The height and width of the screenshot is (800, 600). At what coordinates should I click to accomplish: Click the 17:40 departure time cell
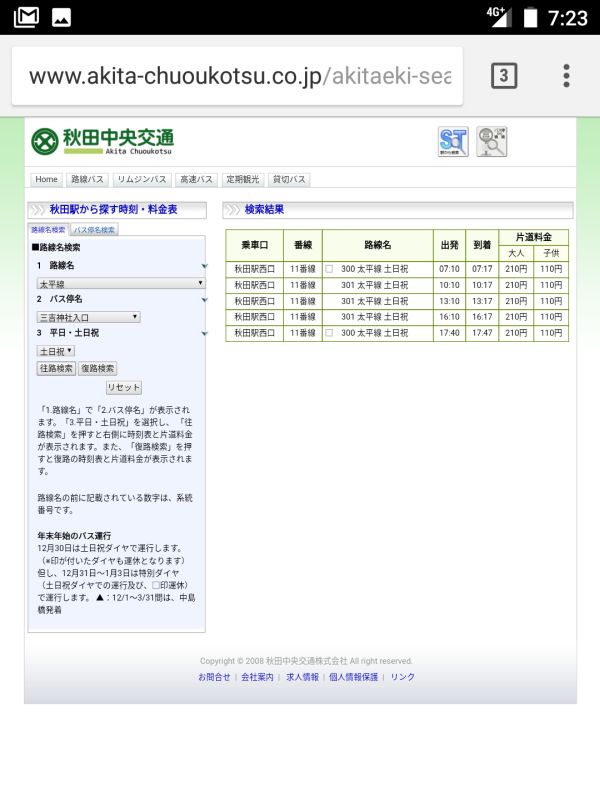[449, 333]
